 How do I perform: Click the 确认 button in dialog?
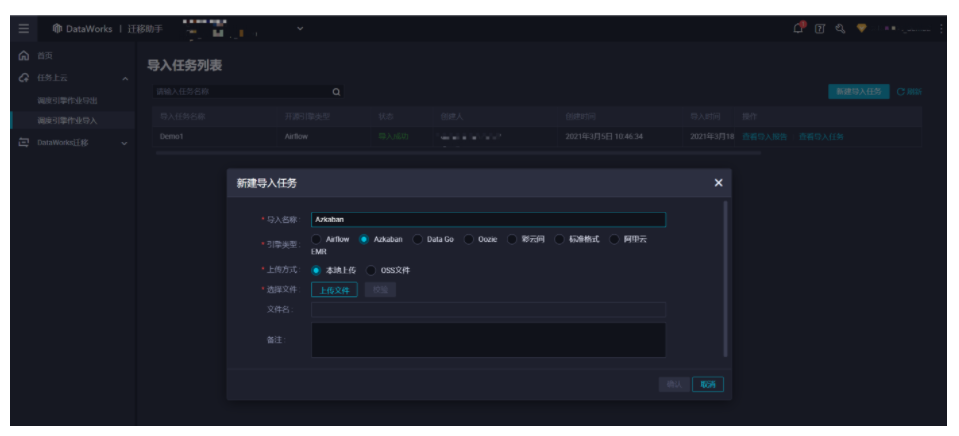(674, 384)
